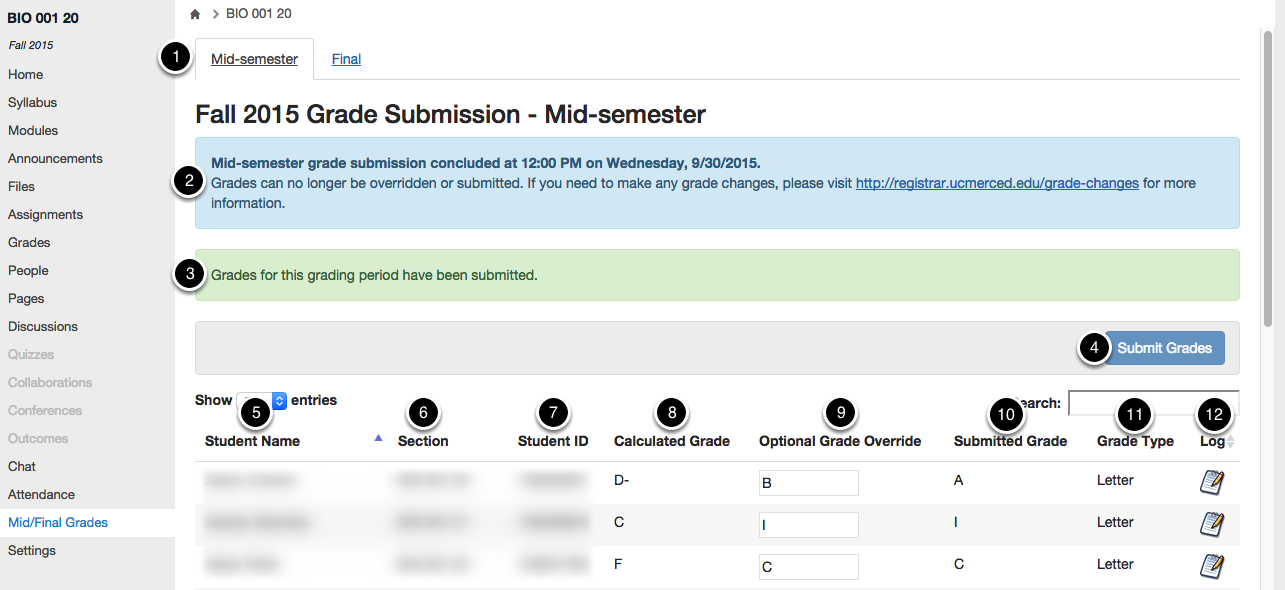Sort by the Student Name ascending arrow
1285x590 pixels.
pos(378,438)
